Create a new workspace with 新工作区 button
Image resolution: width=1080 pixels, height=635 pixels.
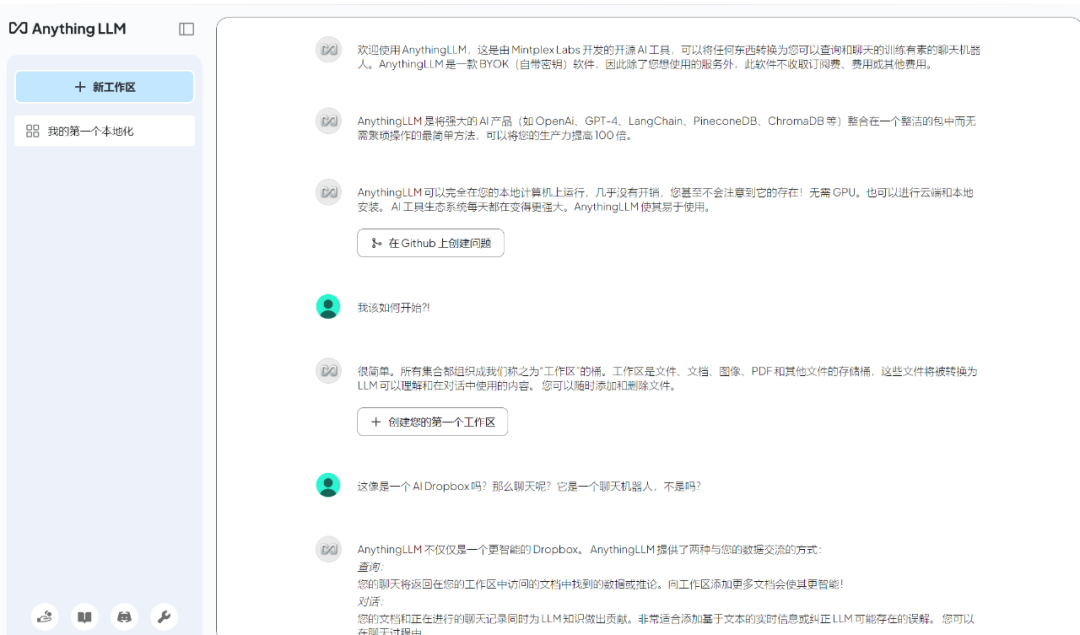pos(105,87)
